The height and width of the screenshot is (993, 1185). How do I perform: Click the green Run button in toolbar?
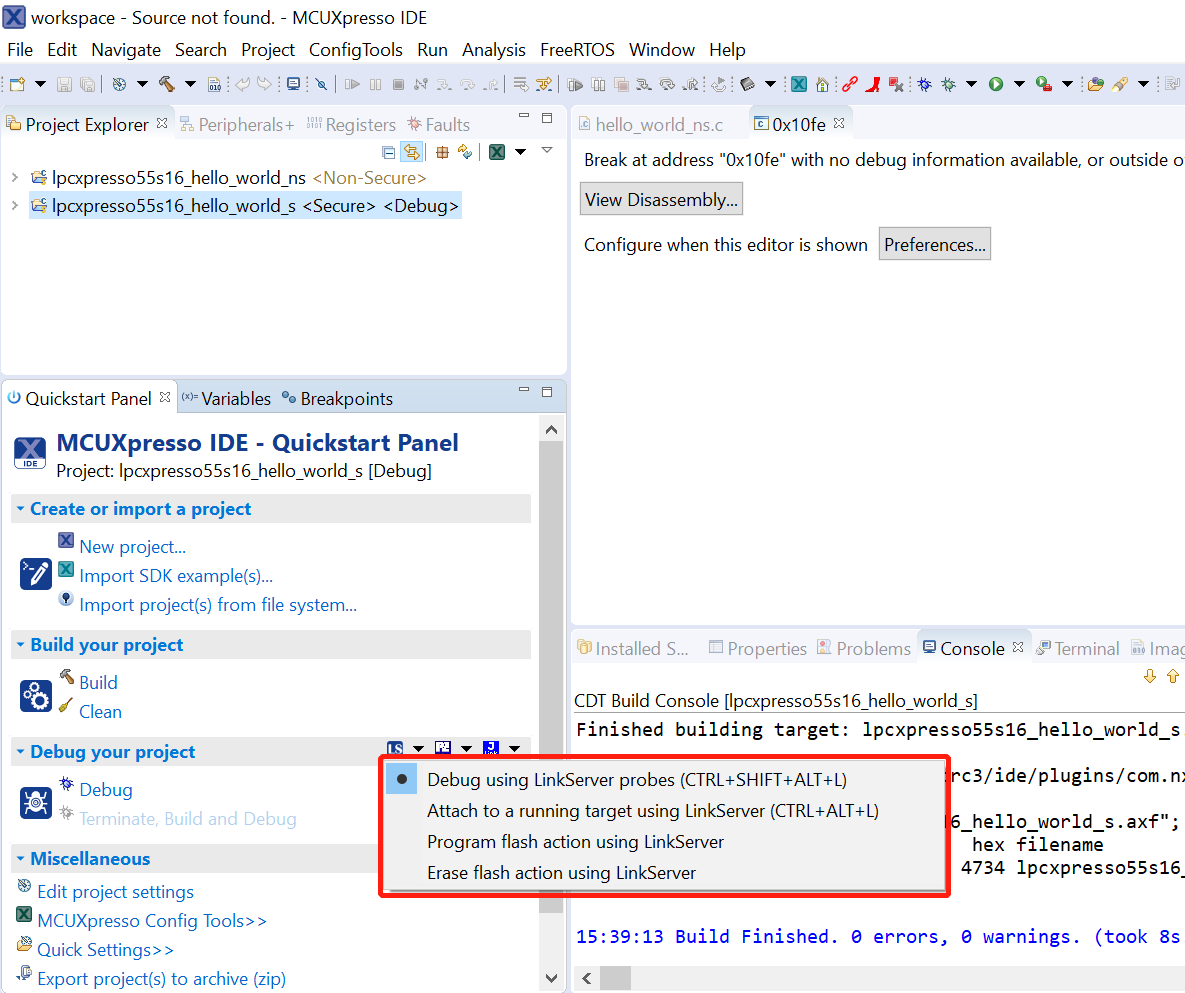point(996,85)
